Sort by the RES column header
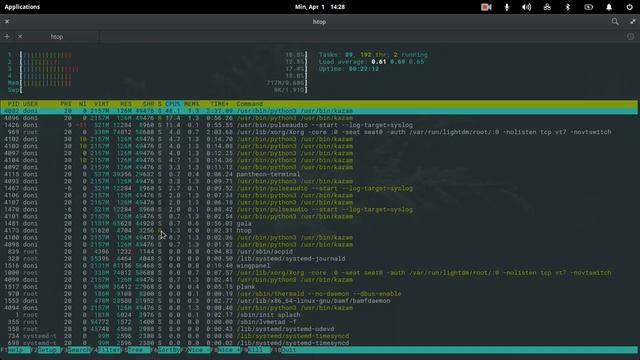Image resolution: width=640 pixels, height=360 pixels. point(126,104)
